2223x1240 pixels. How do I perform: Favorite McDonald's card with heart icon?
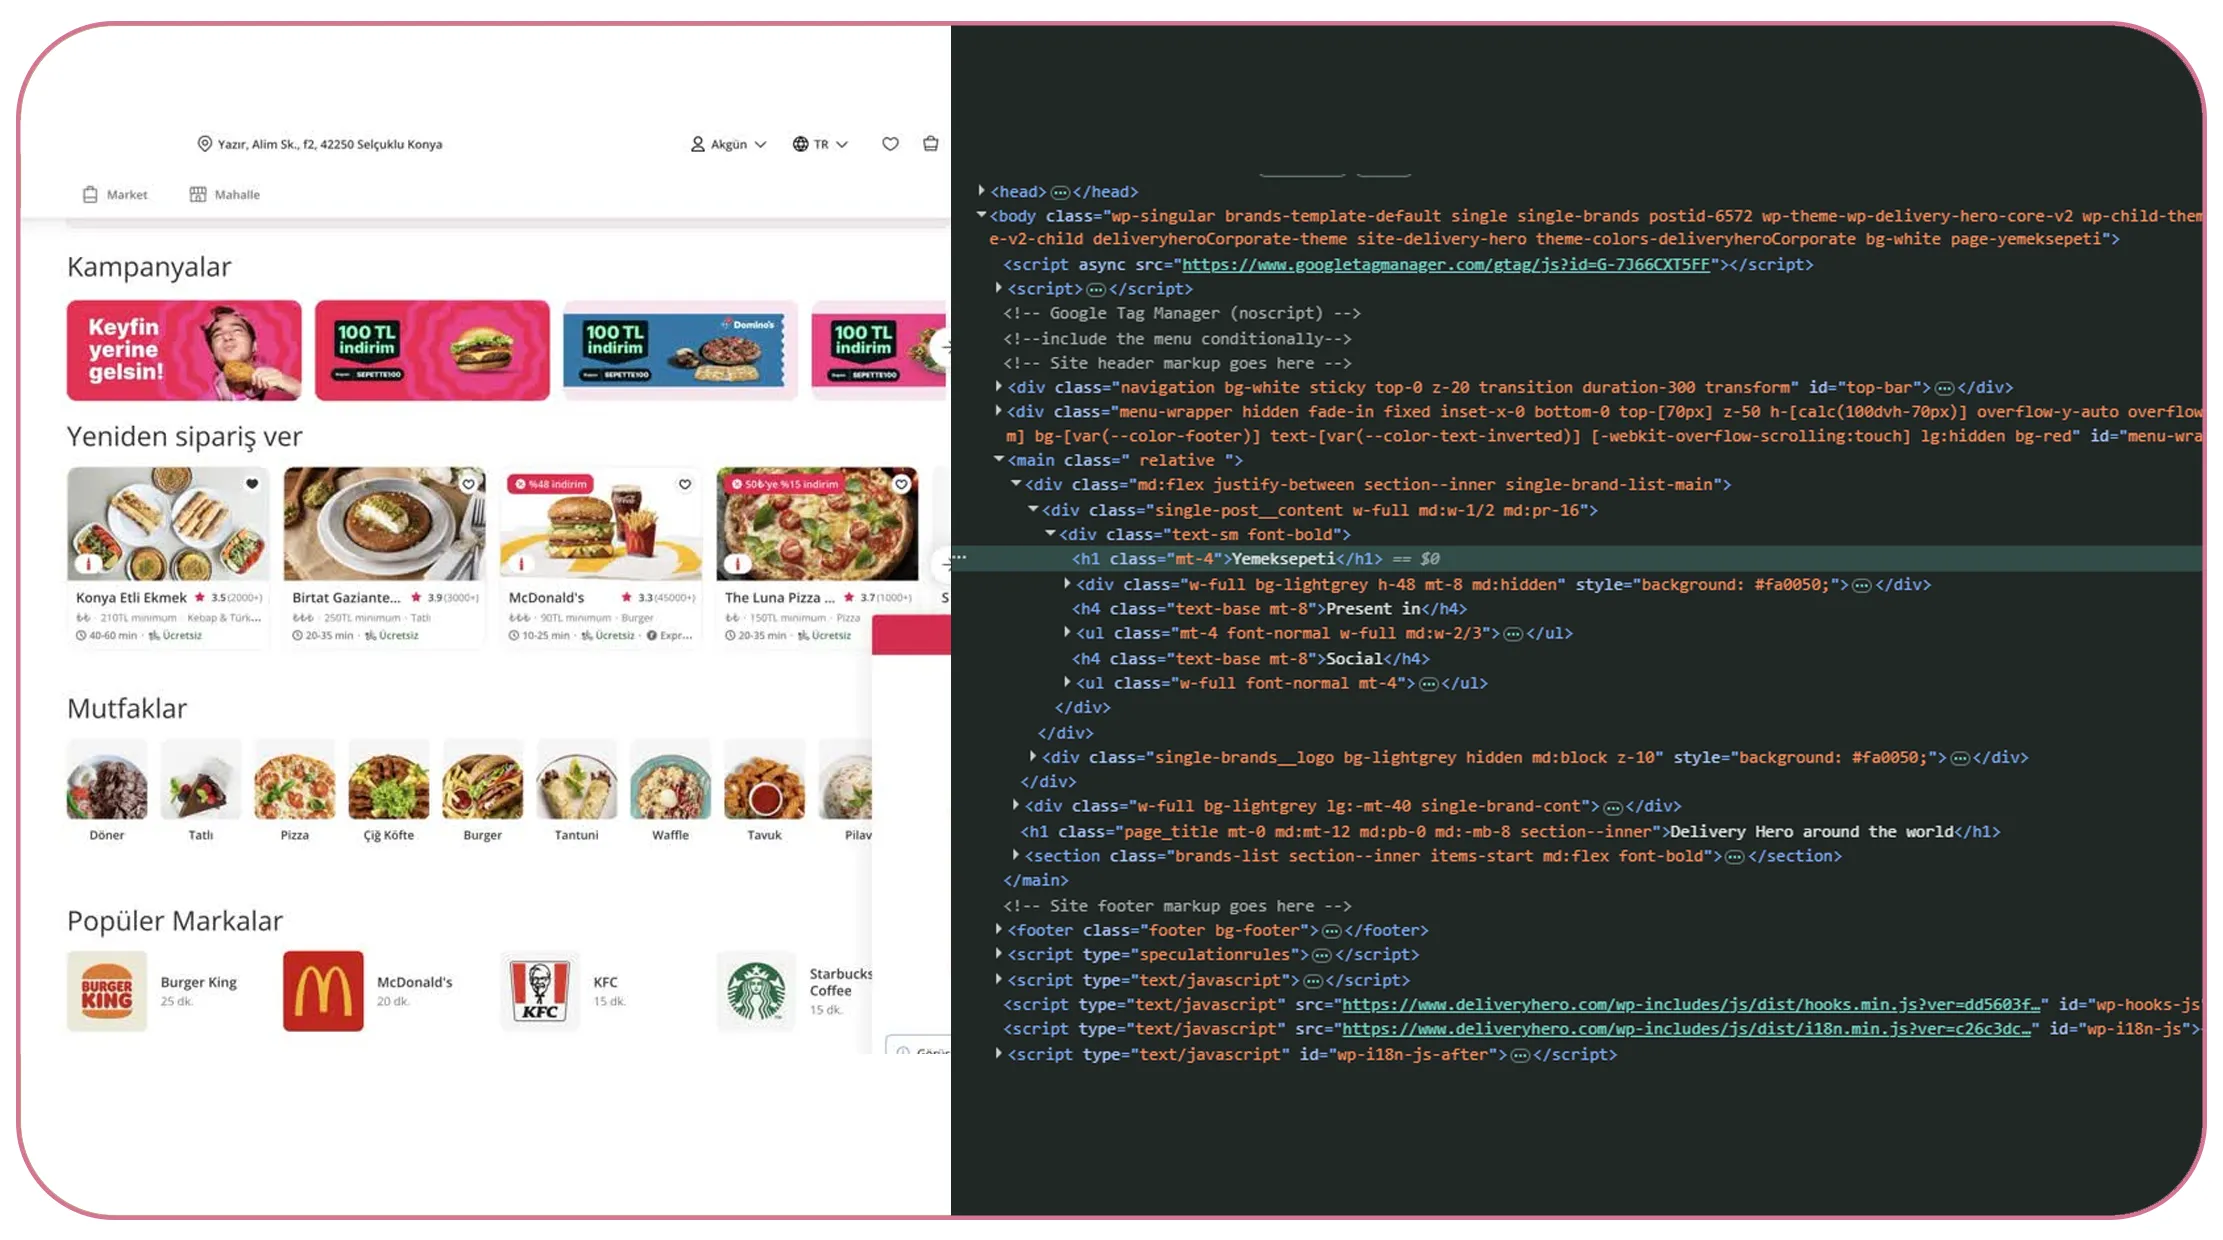[685, 484]
